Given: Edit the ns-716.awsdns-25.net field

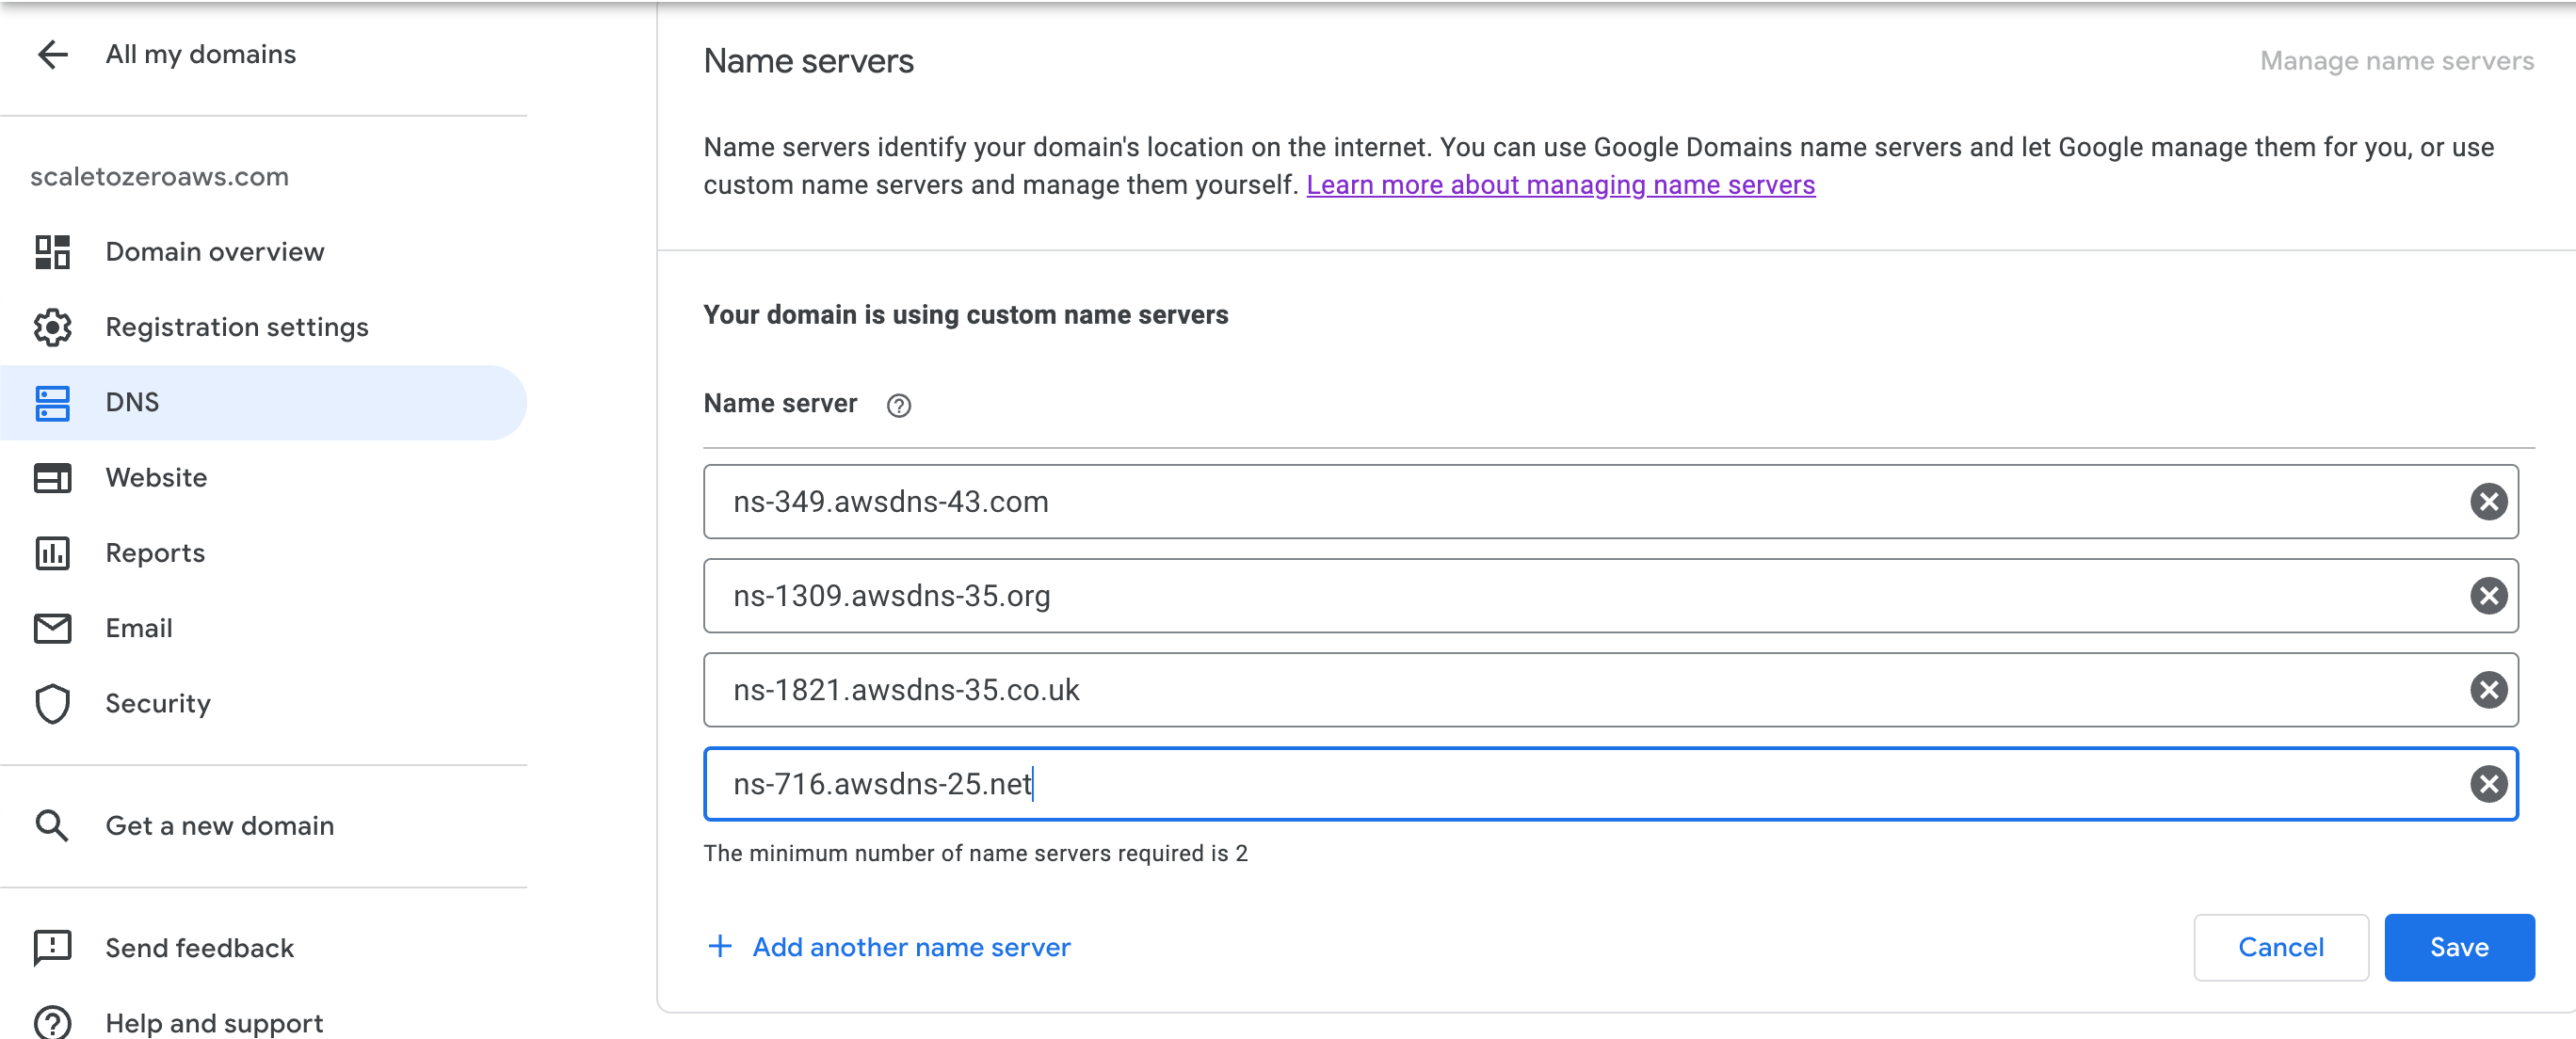Looking at the screenshot, I should tap(1610, 784).
